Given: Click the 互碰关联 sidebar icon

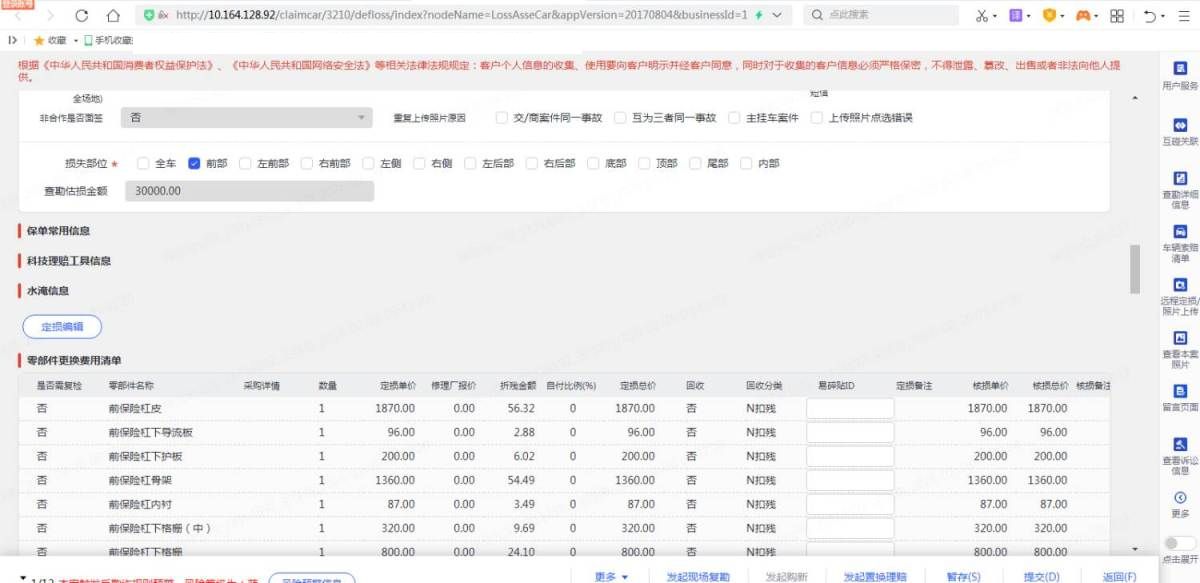Looking at the screenshot, I should pyautogui.click(x=1180, y=126).
